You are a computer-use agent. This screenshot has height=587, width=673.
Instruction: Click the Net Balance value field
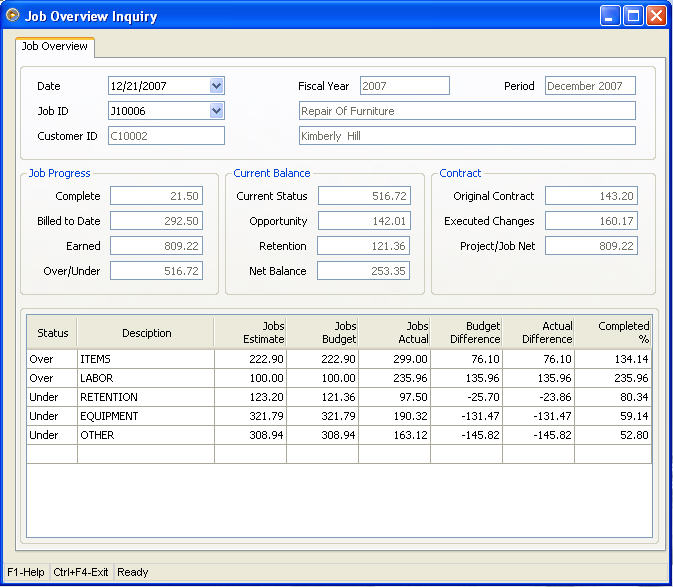point(364,271)
